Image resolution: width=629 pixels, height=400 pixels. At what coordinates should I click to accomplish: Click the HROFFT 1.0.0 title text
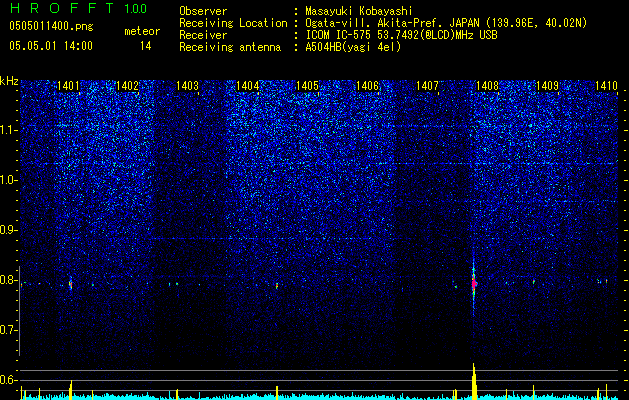[x=78, y=8]
